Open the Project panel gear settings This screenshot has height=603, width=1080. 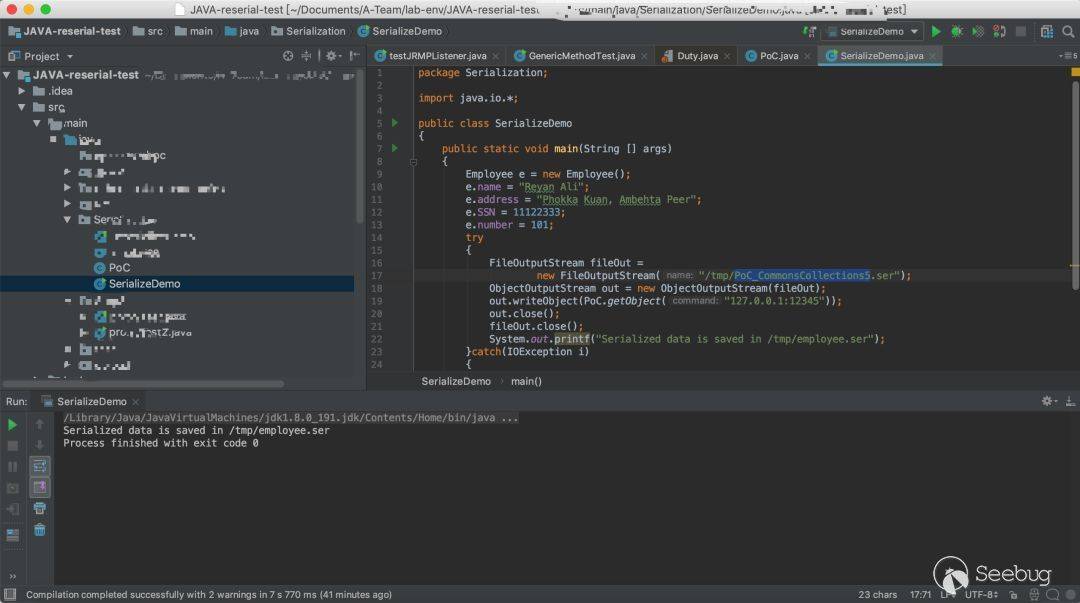331,56
